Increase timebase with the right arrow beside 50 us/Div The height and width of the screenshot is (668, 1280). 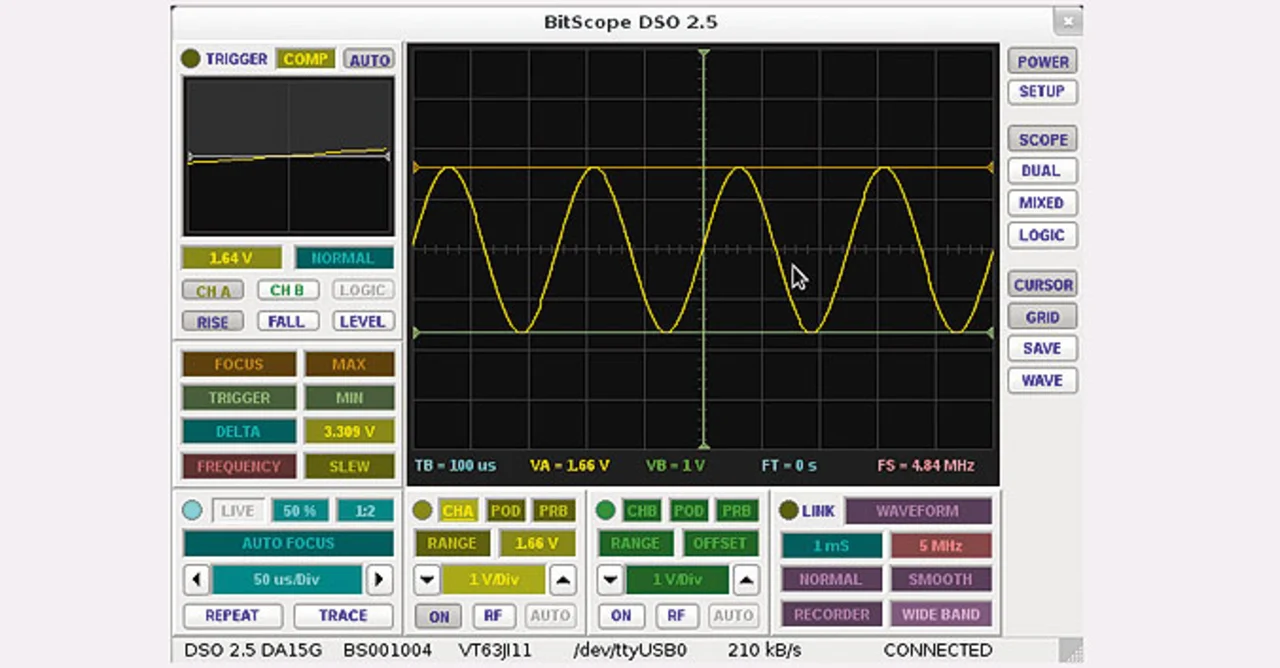tap(378, 579)
